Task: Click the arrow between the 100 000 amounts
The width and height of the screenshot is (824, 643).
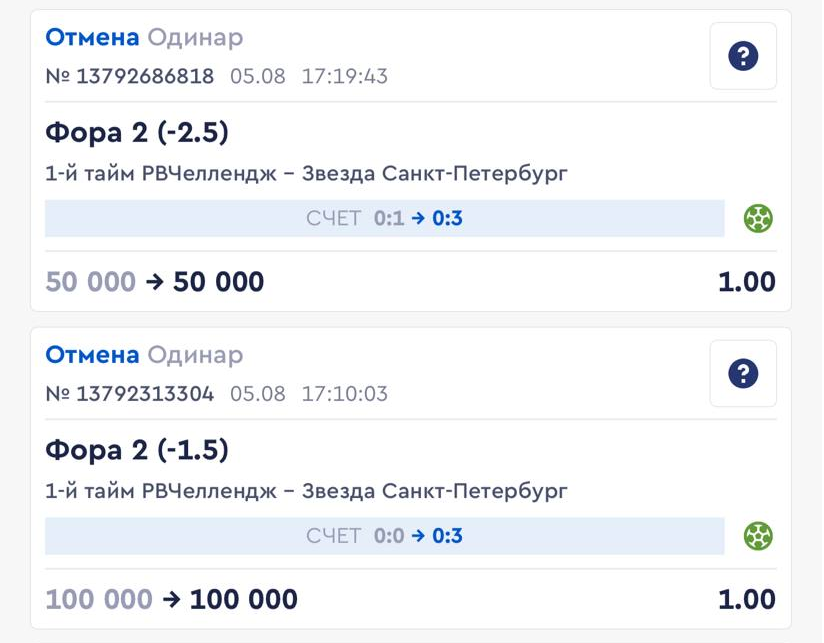Action: (171, 600)
